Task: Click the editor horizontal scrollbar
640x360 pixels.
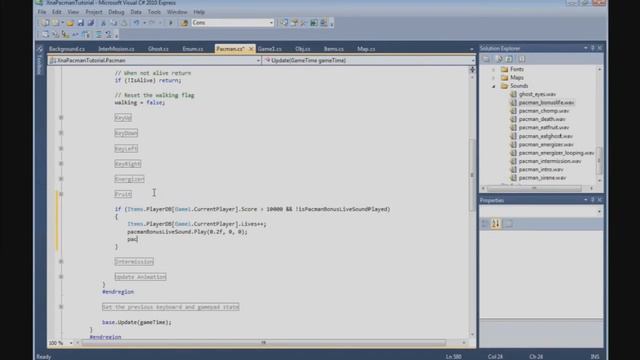Action: 263,343
